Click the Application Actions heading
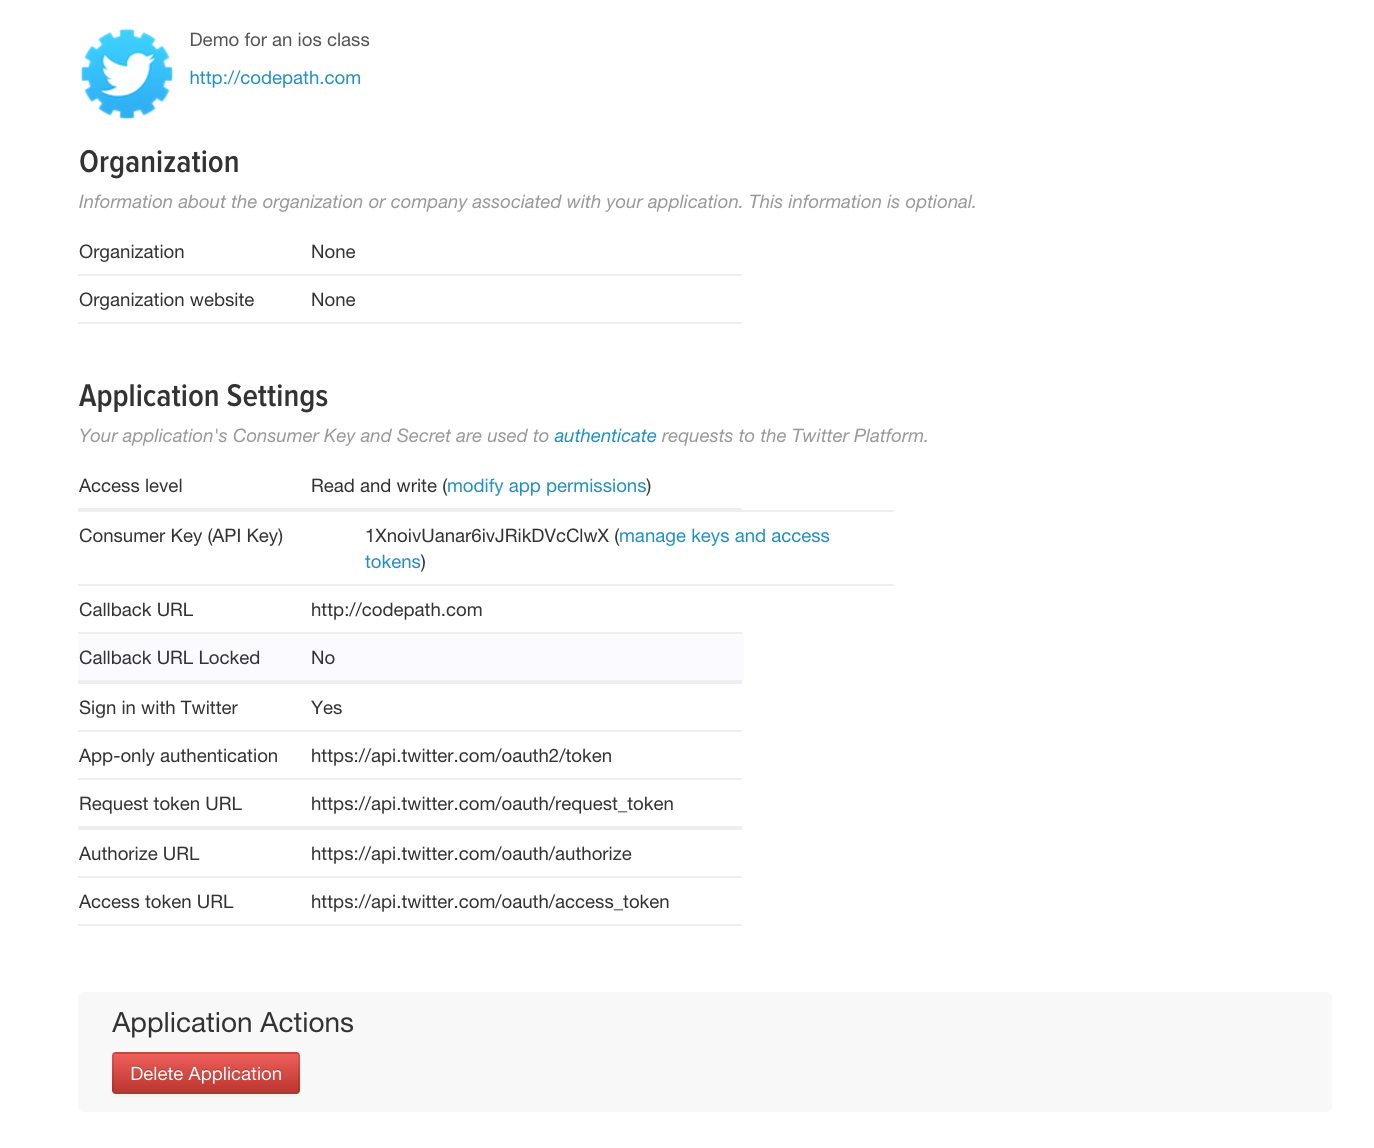The width and height of the screenshot is (1374, 1148). 233,1022
